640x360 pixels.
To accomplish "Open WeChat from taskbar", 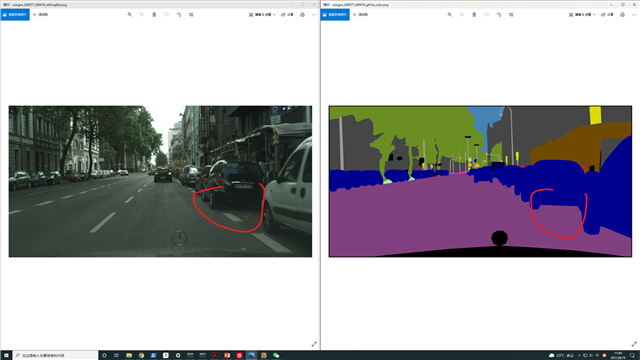I will click(x=276, y=356).
